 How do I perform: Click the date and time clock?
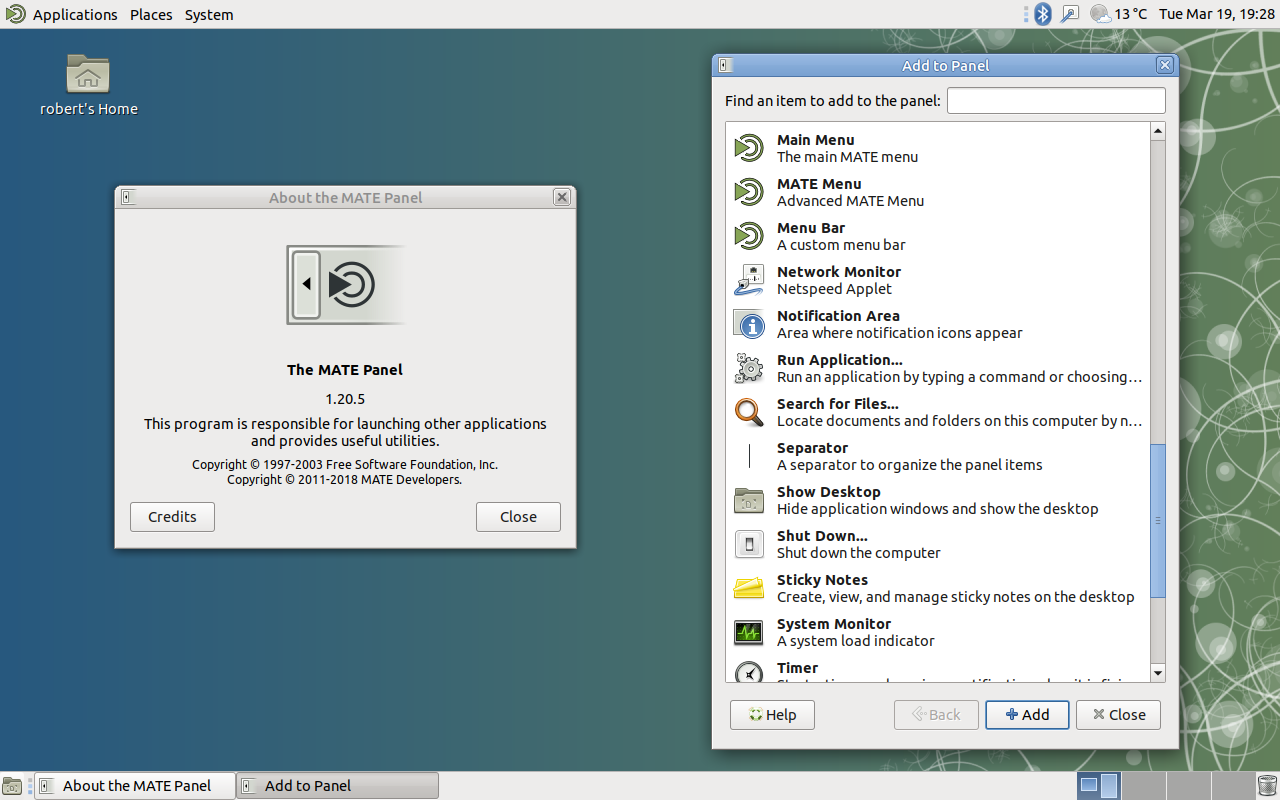[x=1217, y=14]
